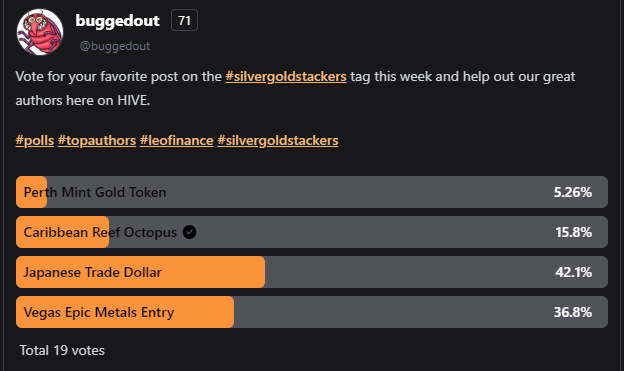Vote for Vegas Epic Metals Entry
The image size is (624, 371).
[312, 312]
